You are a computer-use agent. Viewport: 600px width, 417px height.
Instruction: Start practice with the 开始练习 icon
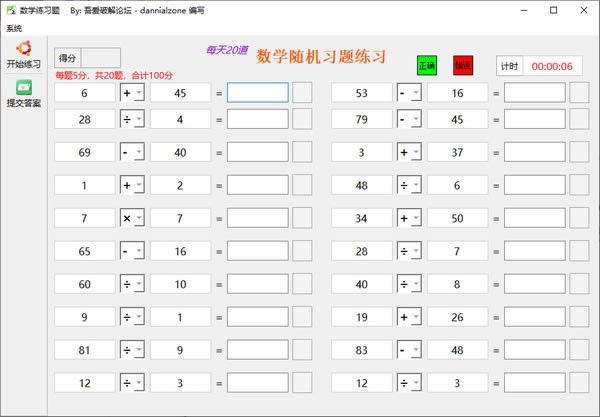[x=23, y=55]
